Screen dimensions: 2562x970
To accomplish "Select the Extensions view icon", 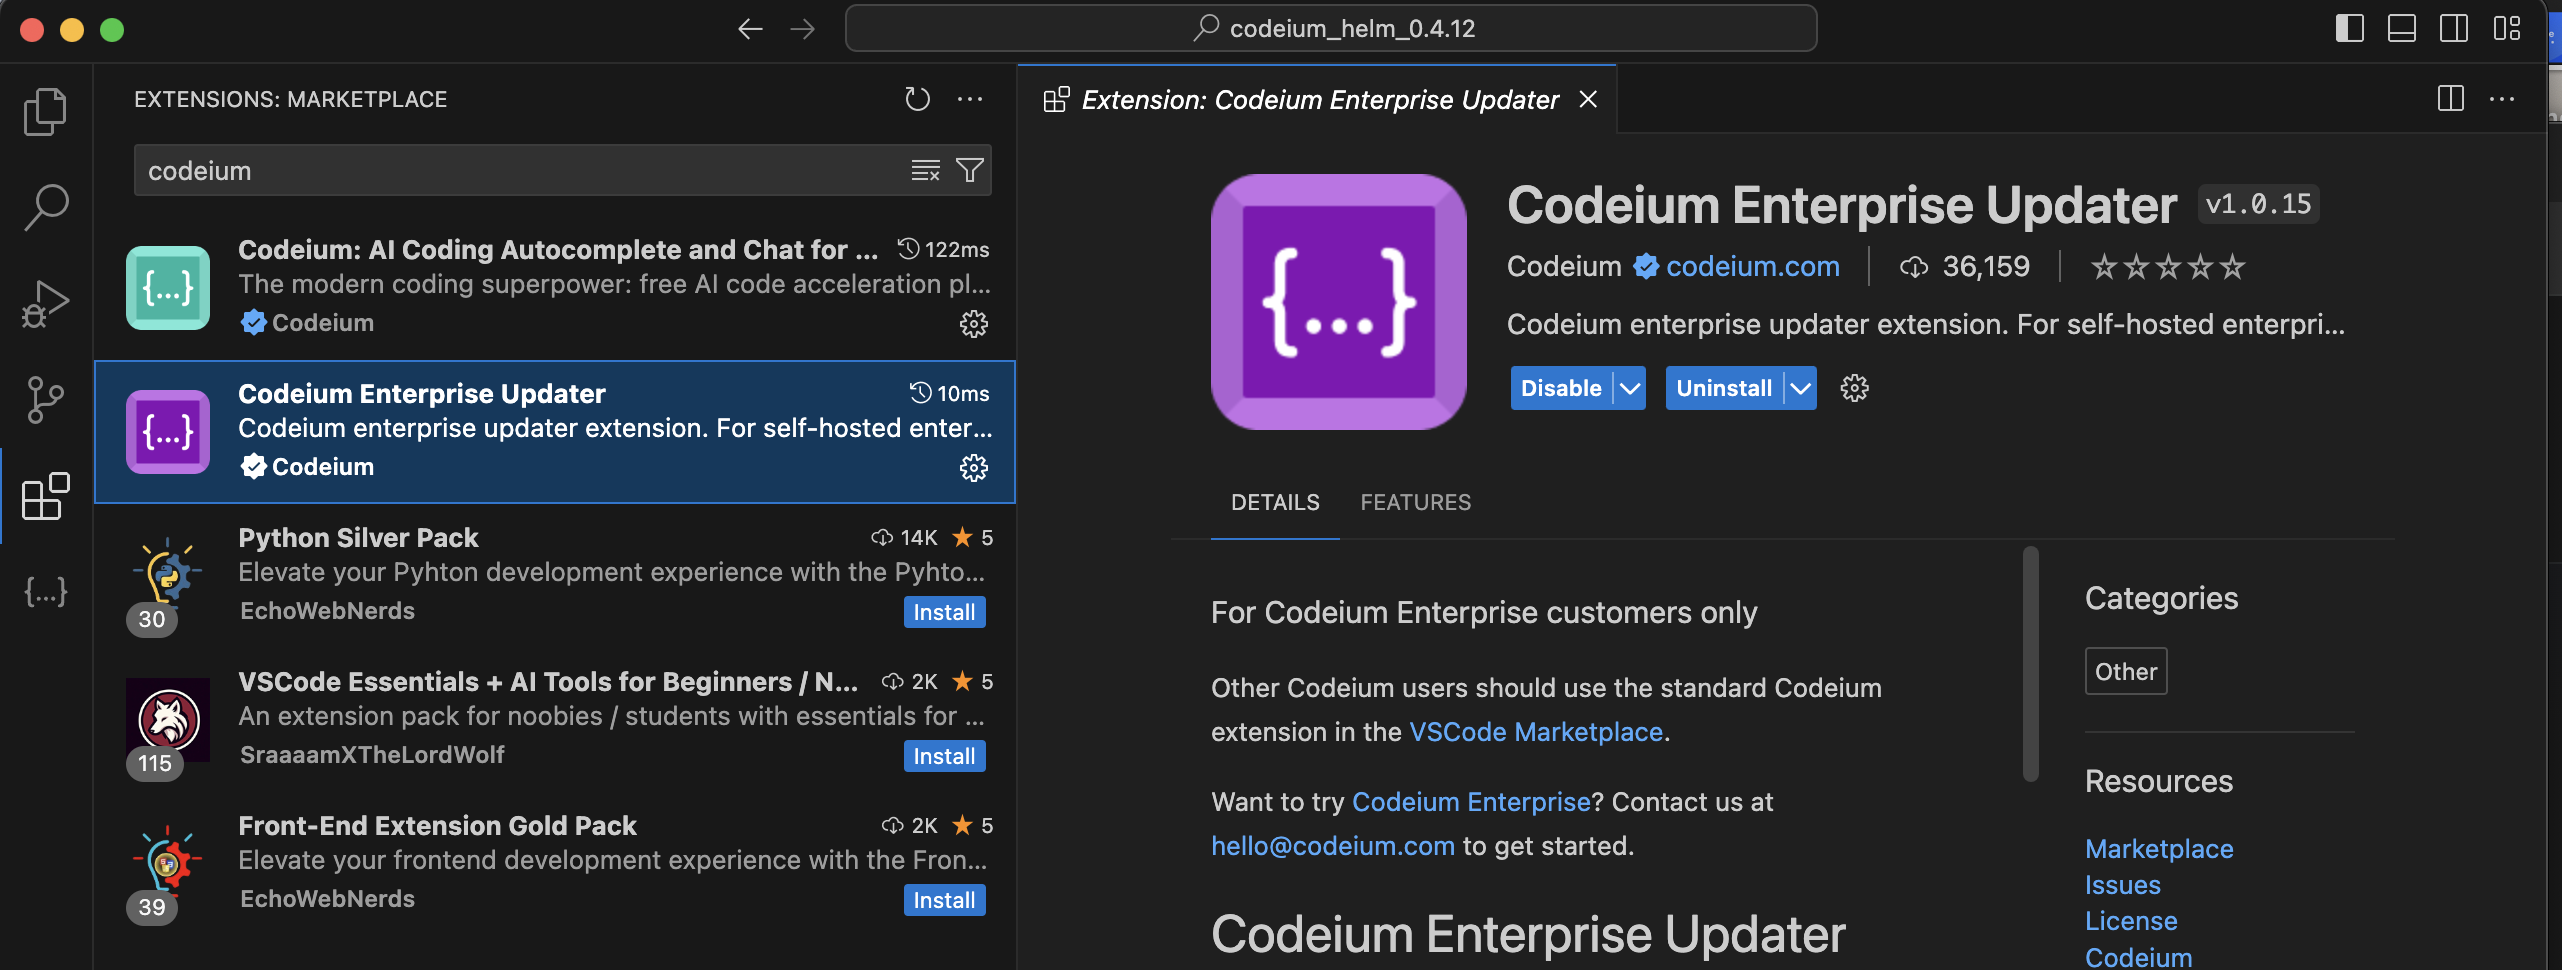I will 45,496.
